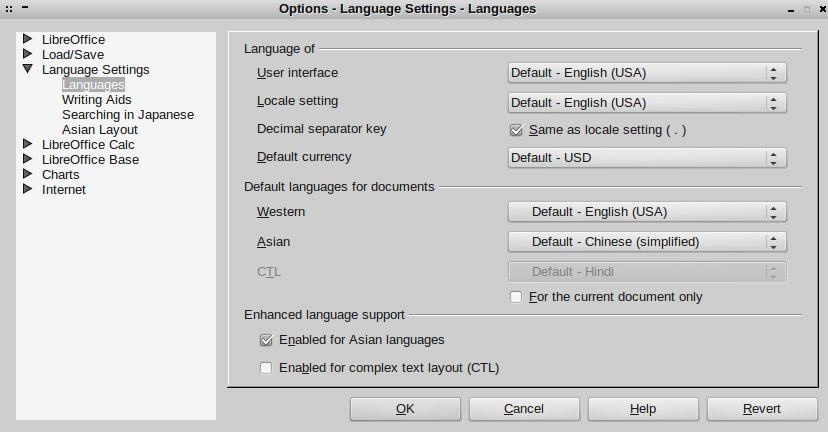Viewport: 828px width, 432px height.
Task: Select the LibreOffice Calc category label
Action: (88, 145)
